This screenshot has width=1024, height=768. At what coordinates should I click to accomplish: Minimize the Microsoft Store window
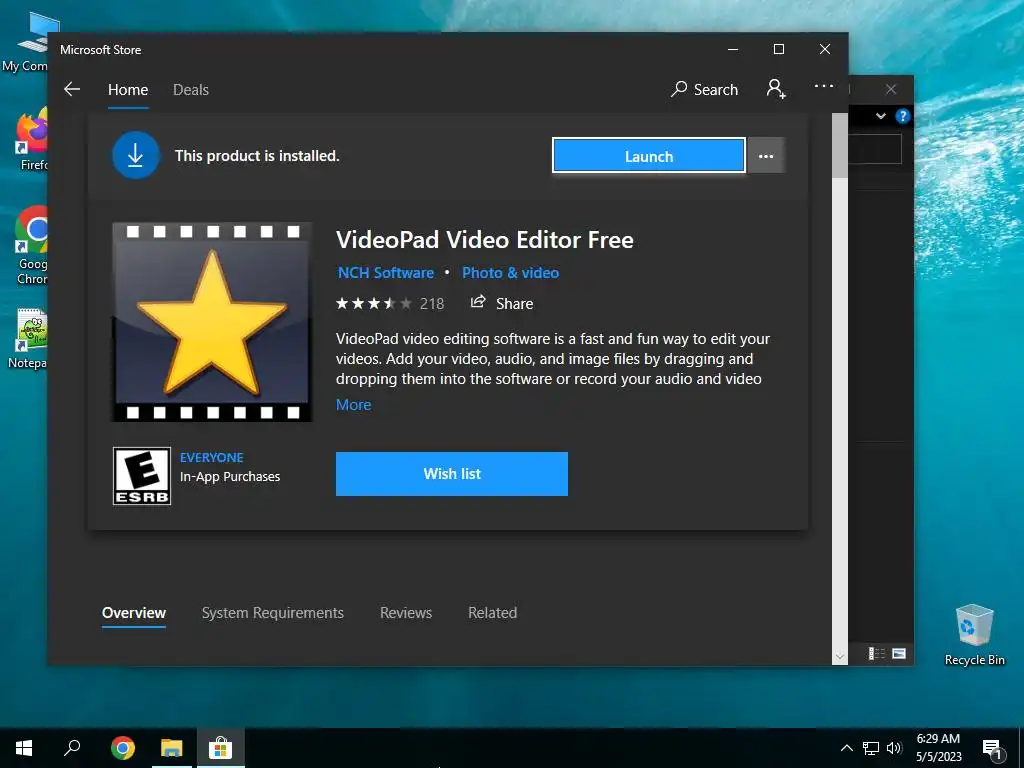(x=733, y=50)
